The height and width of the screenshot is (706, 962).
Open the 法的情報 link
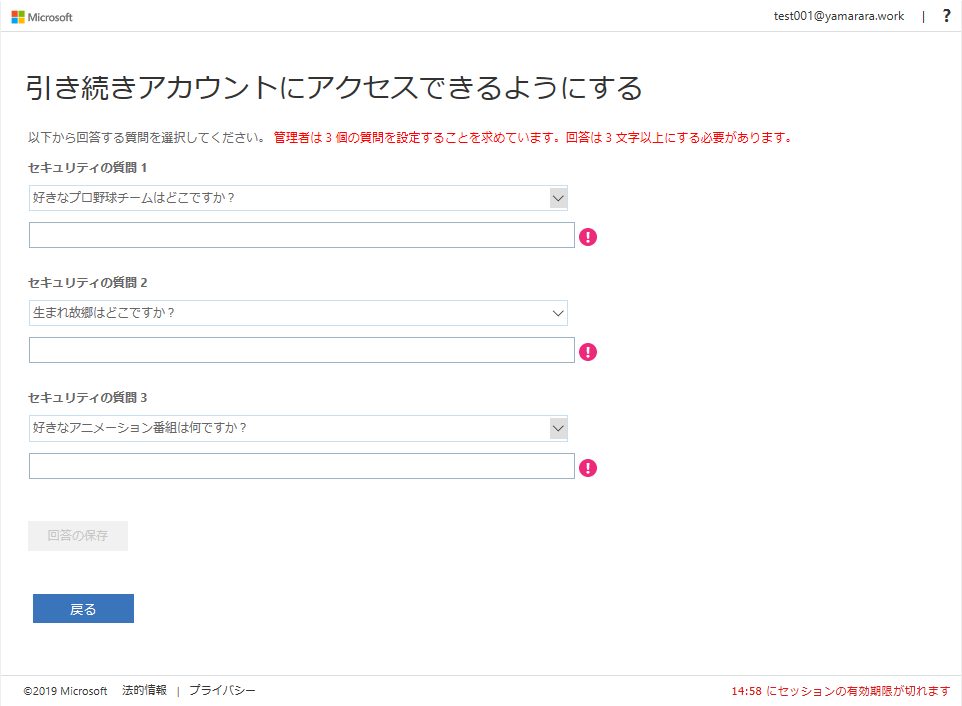(x=144, y=690)
